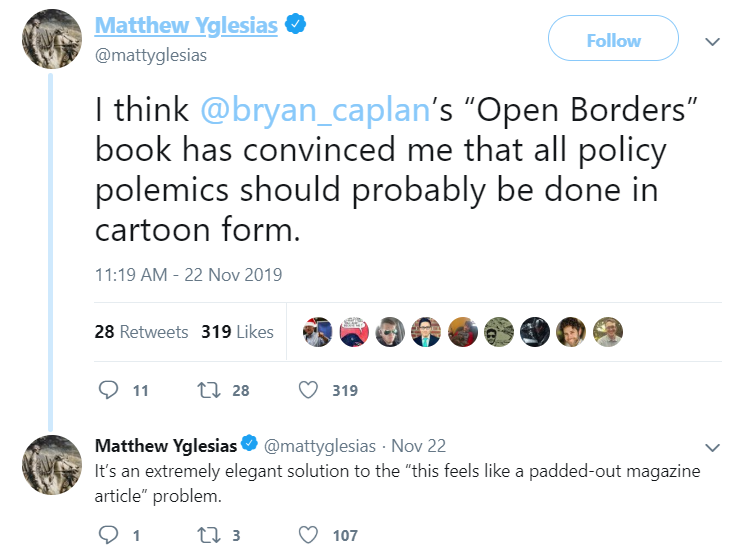This screenshot has width=755, height=555.
Task: Open the reply tweet's chevron menu
Action: (713, 446)
